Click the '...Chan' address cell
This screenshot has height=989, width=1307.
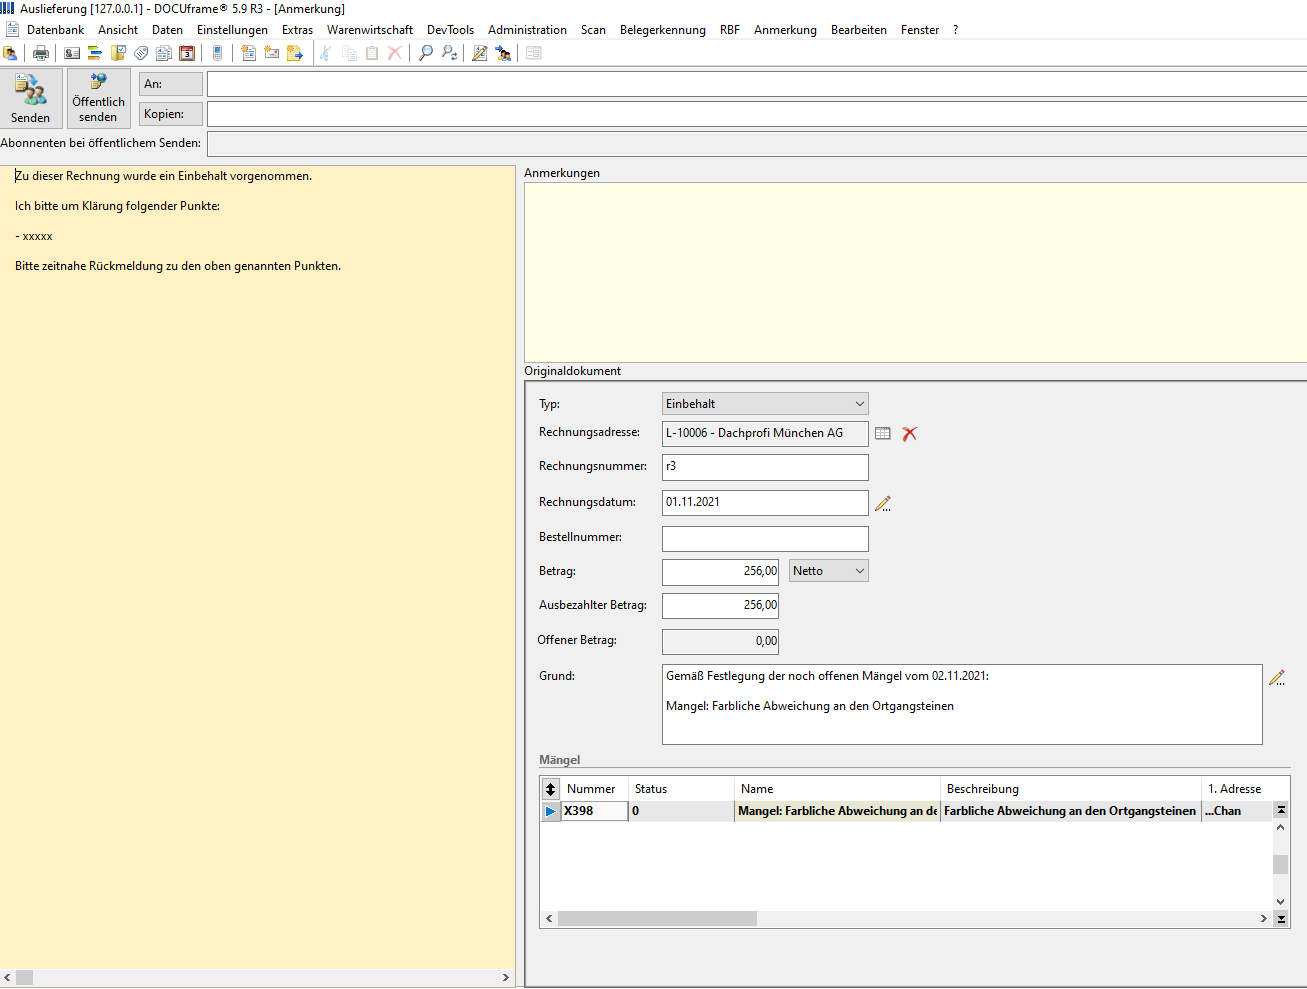[x=1236, y=811]
